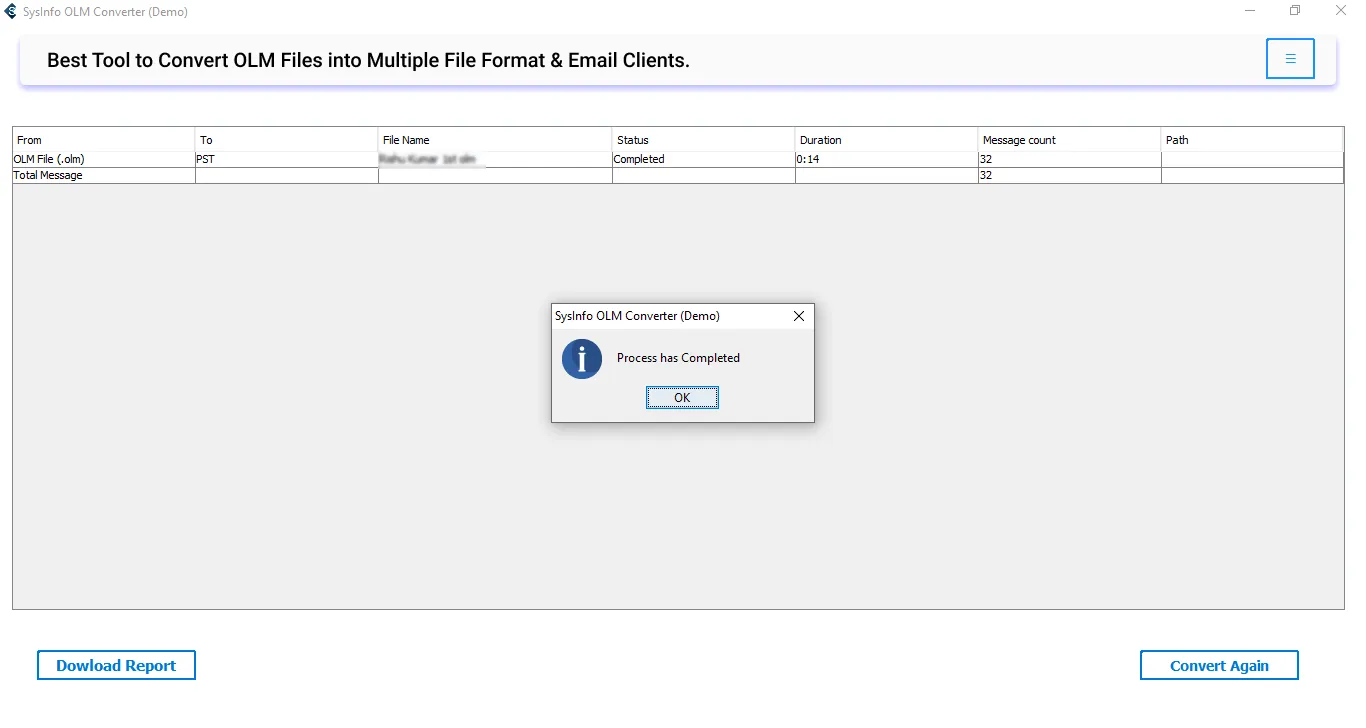Screen dimensions: 1366x728
Task: Select the To column header
Action: (x=286, y=140)
